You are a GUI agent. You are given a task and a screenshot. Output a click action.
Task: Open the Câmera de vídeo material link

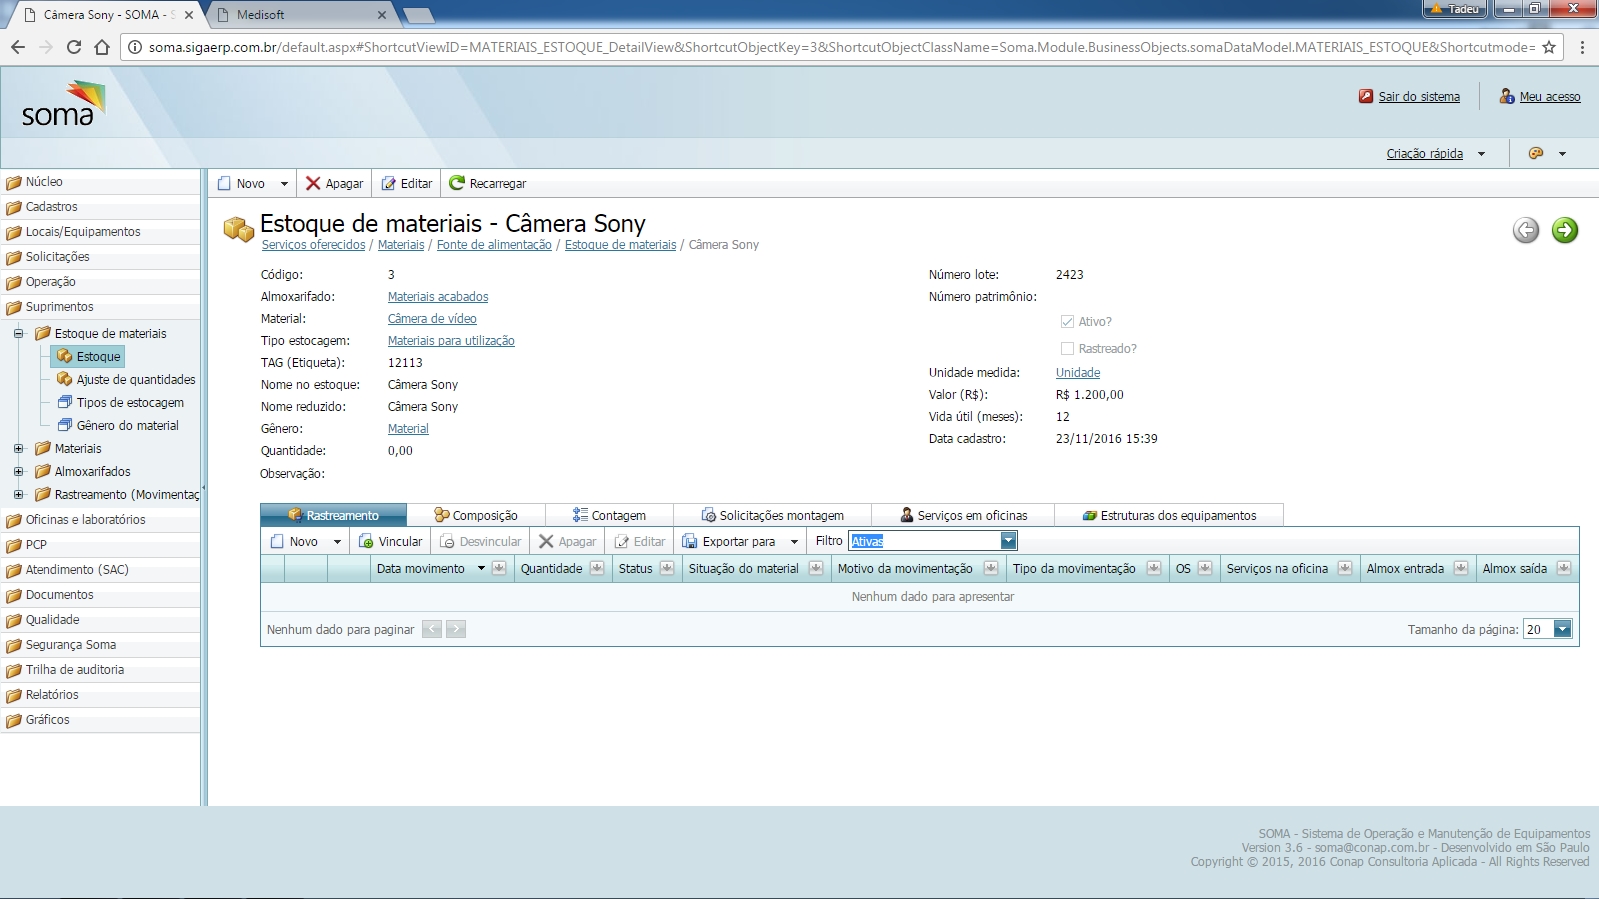432,319
